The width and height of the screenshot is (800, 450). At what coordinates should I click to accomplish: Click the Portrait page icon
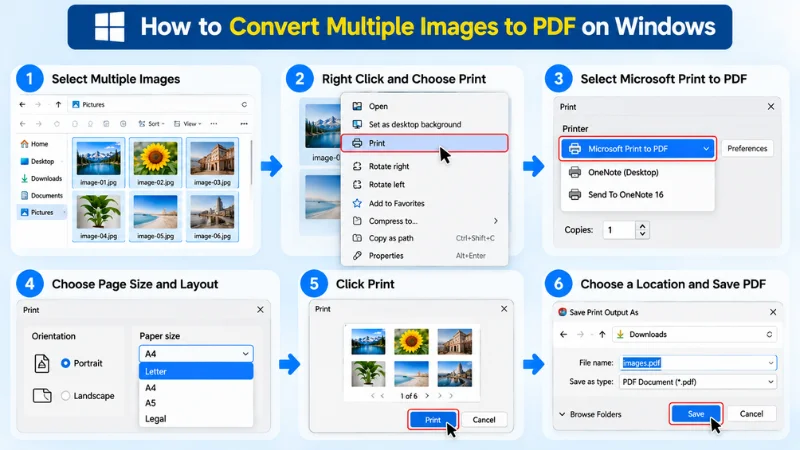tap(42, 363)
